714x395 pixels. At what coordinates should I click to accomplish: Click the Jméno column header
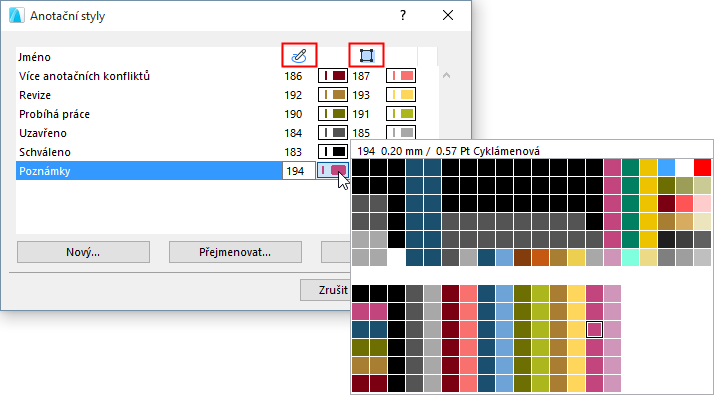point(35,57)
